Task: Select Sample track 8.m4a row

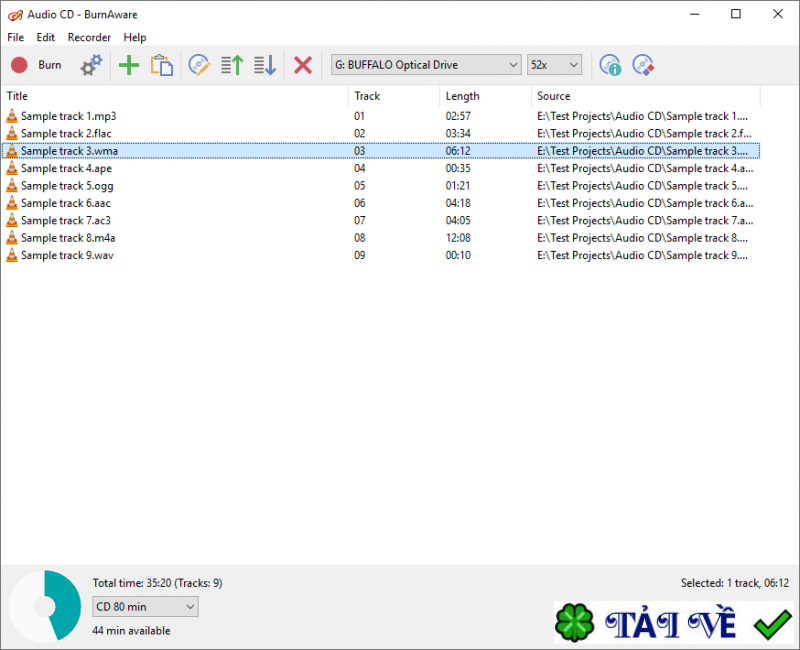Action: tap(381, 237)
